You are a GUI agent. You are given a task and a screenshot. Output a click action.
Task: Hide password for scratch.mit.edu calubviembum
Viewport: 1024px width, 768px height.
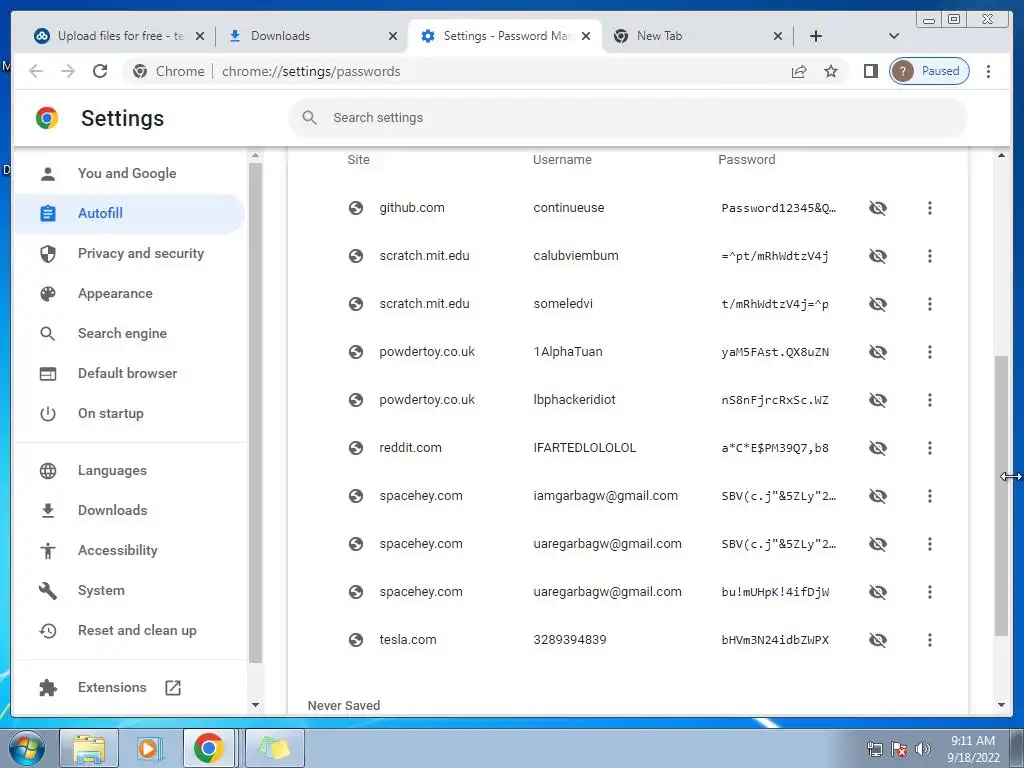[878, 256]
